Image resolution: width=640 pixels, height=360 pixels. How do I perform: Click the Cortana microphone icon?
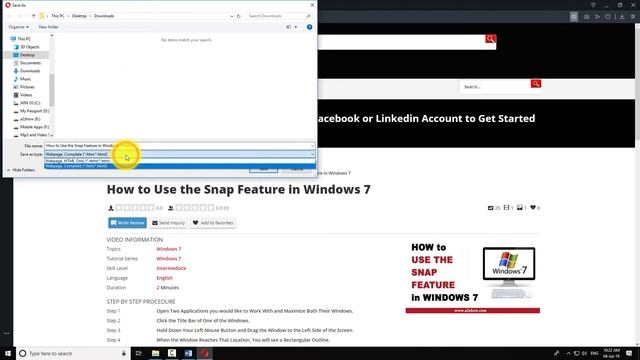click(124, 353)
